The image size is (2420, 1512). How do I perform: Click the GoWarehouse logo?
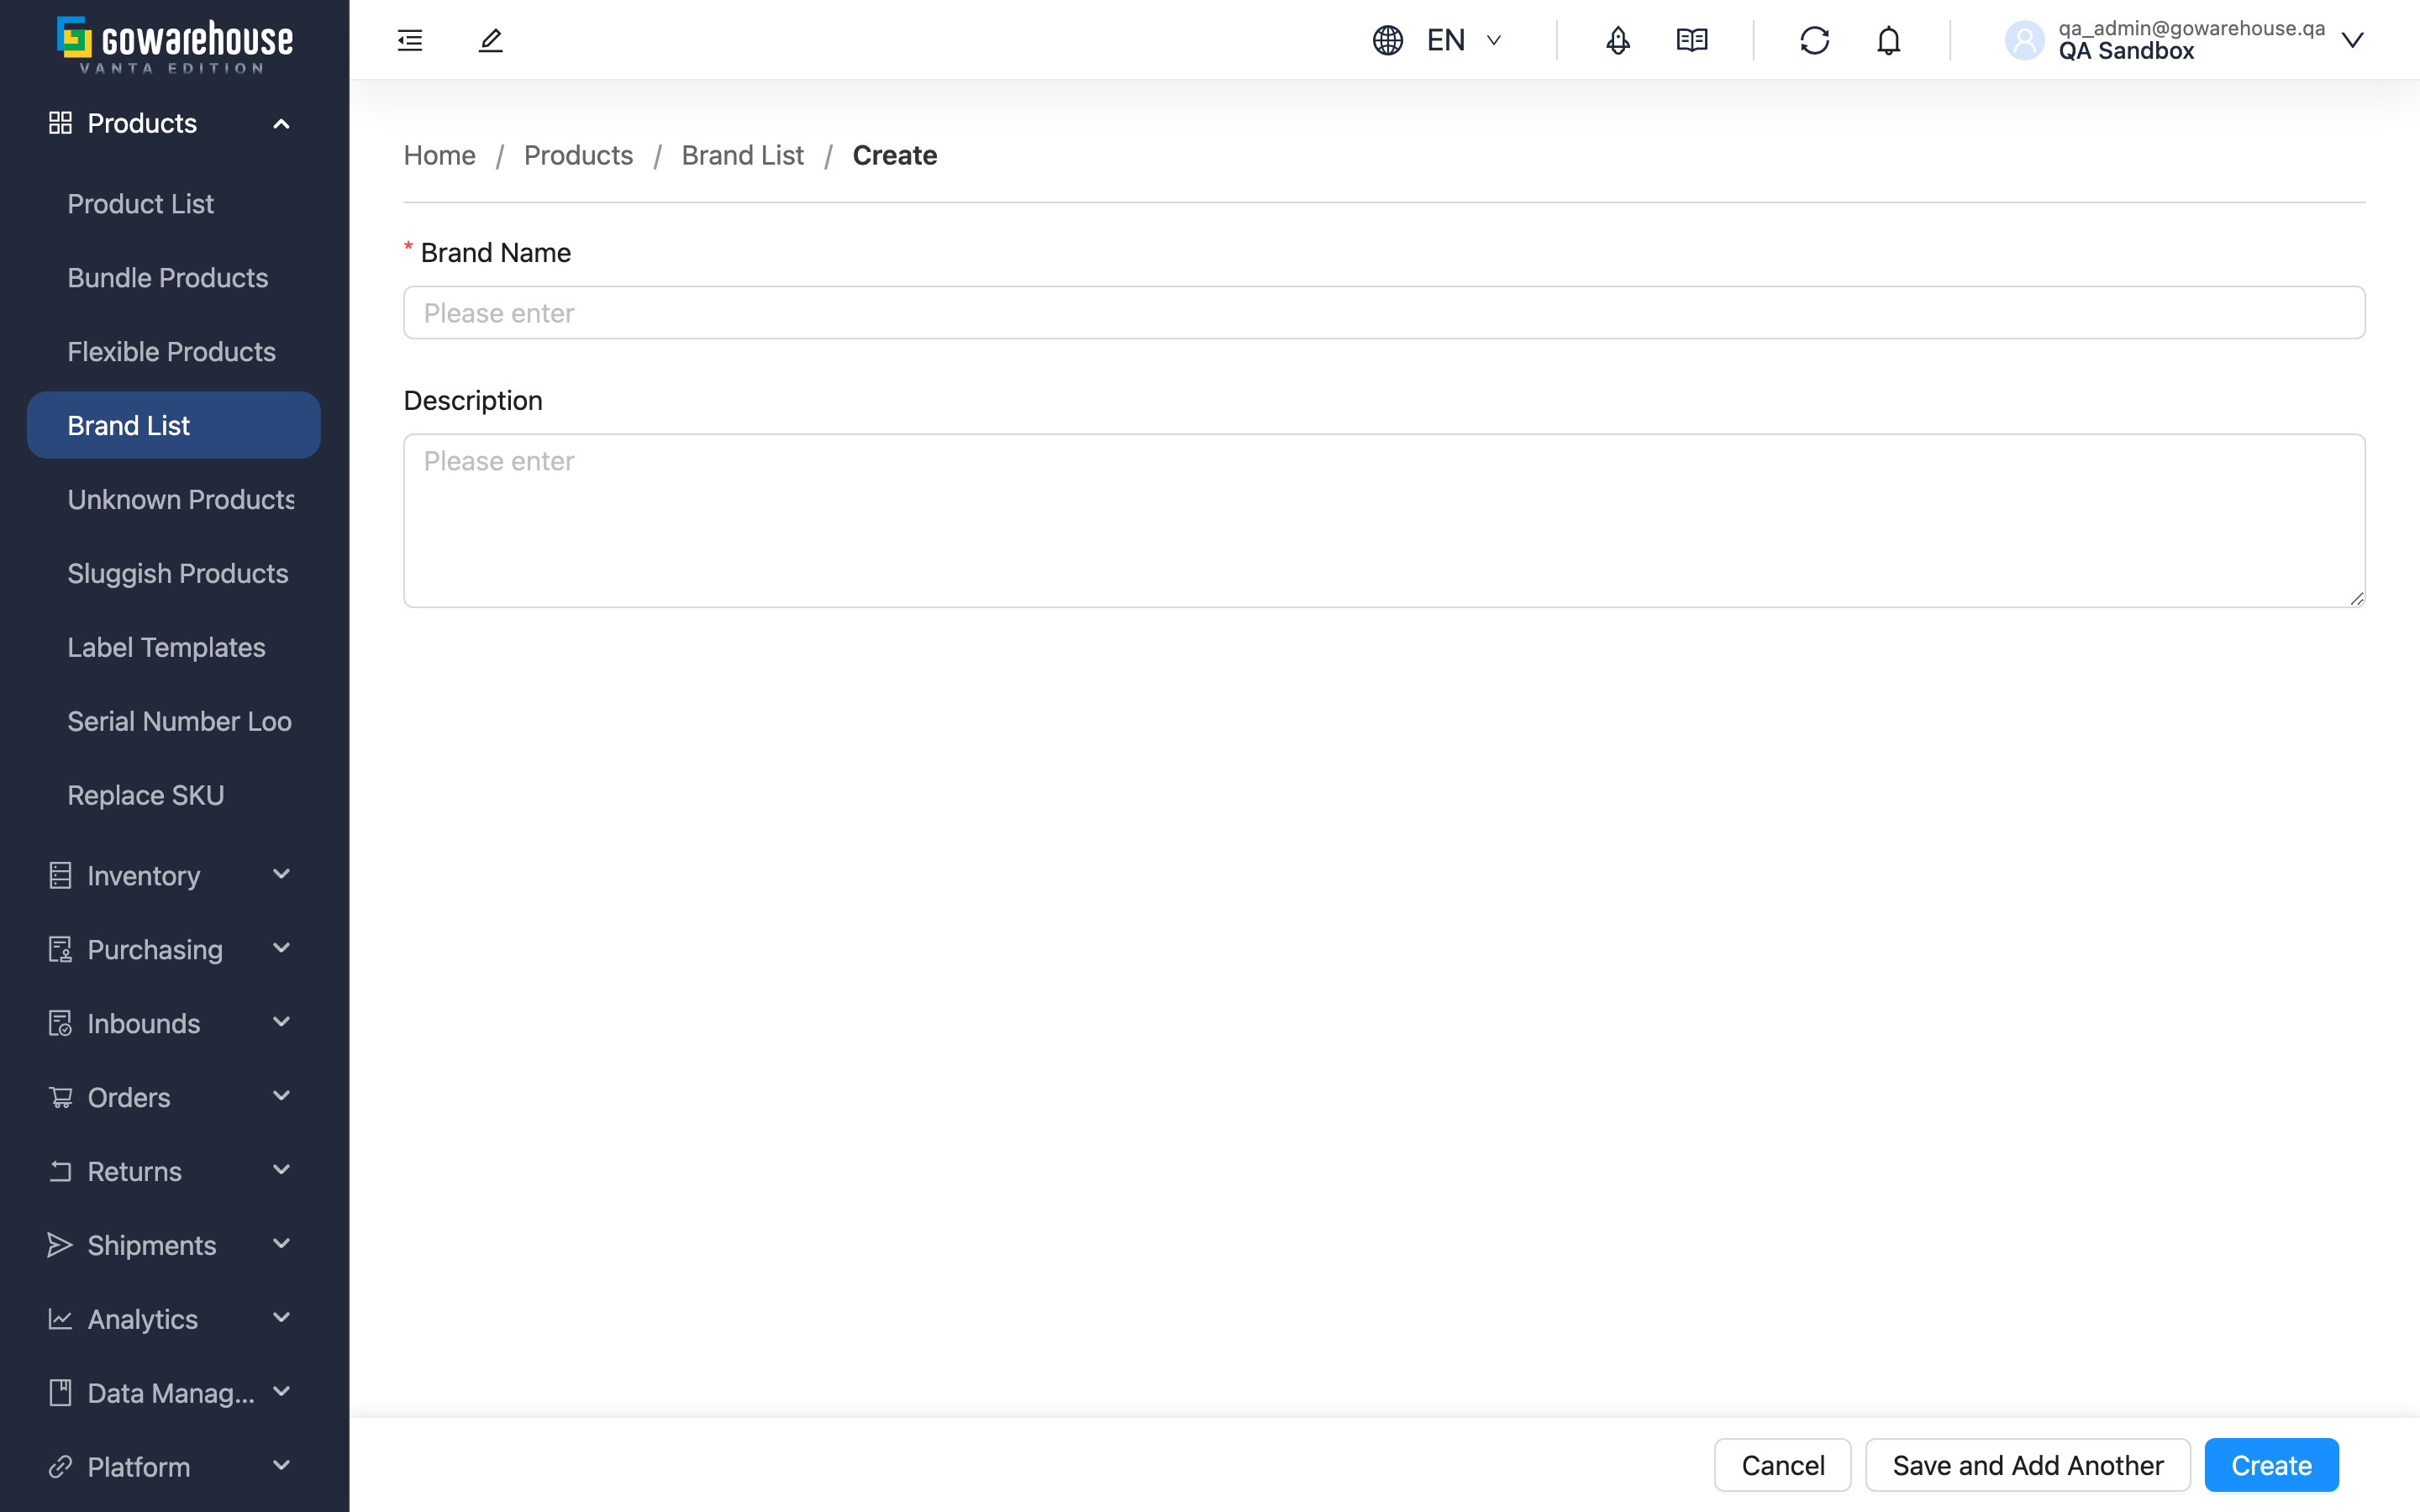[175, 44]
